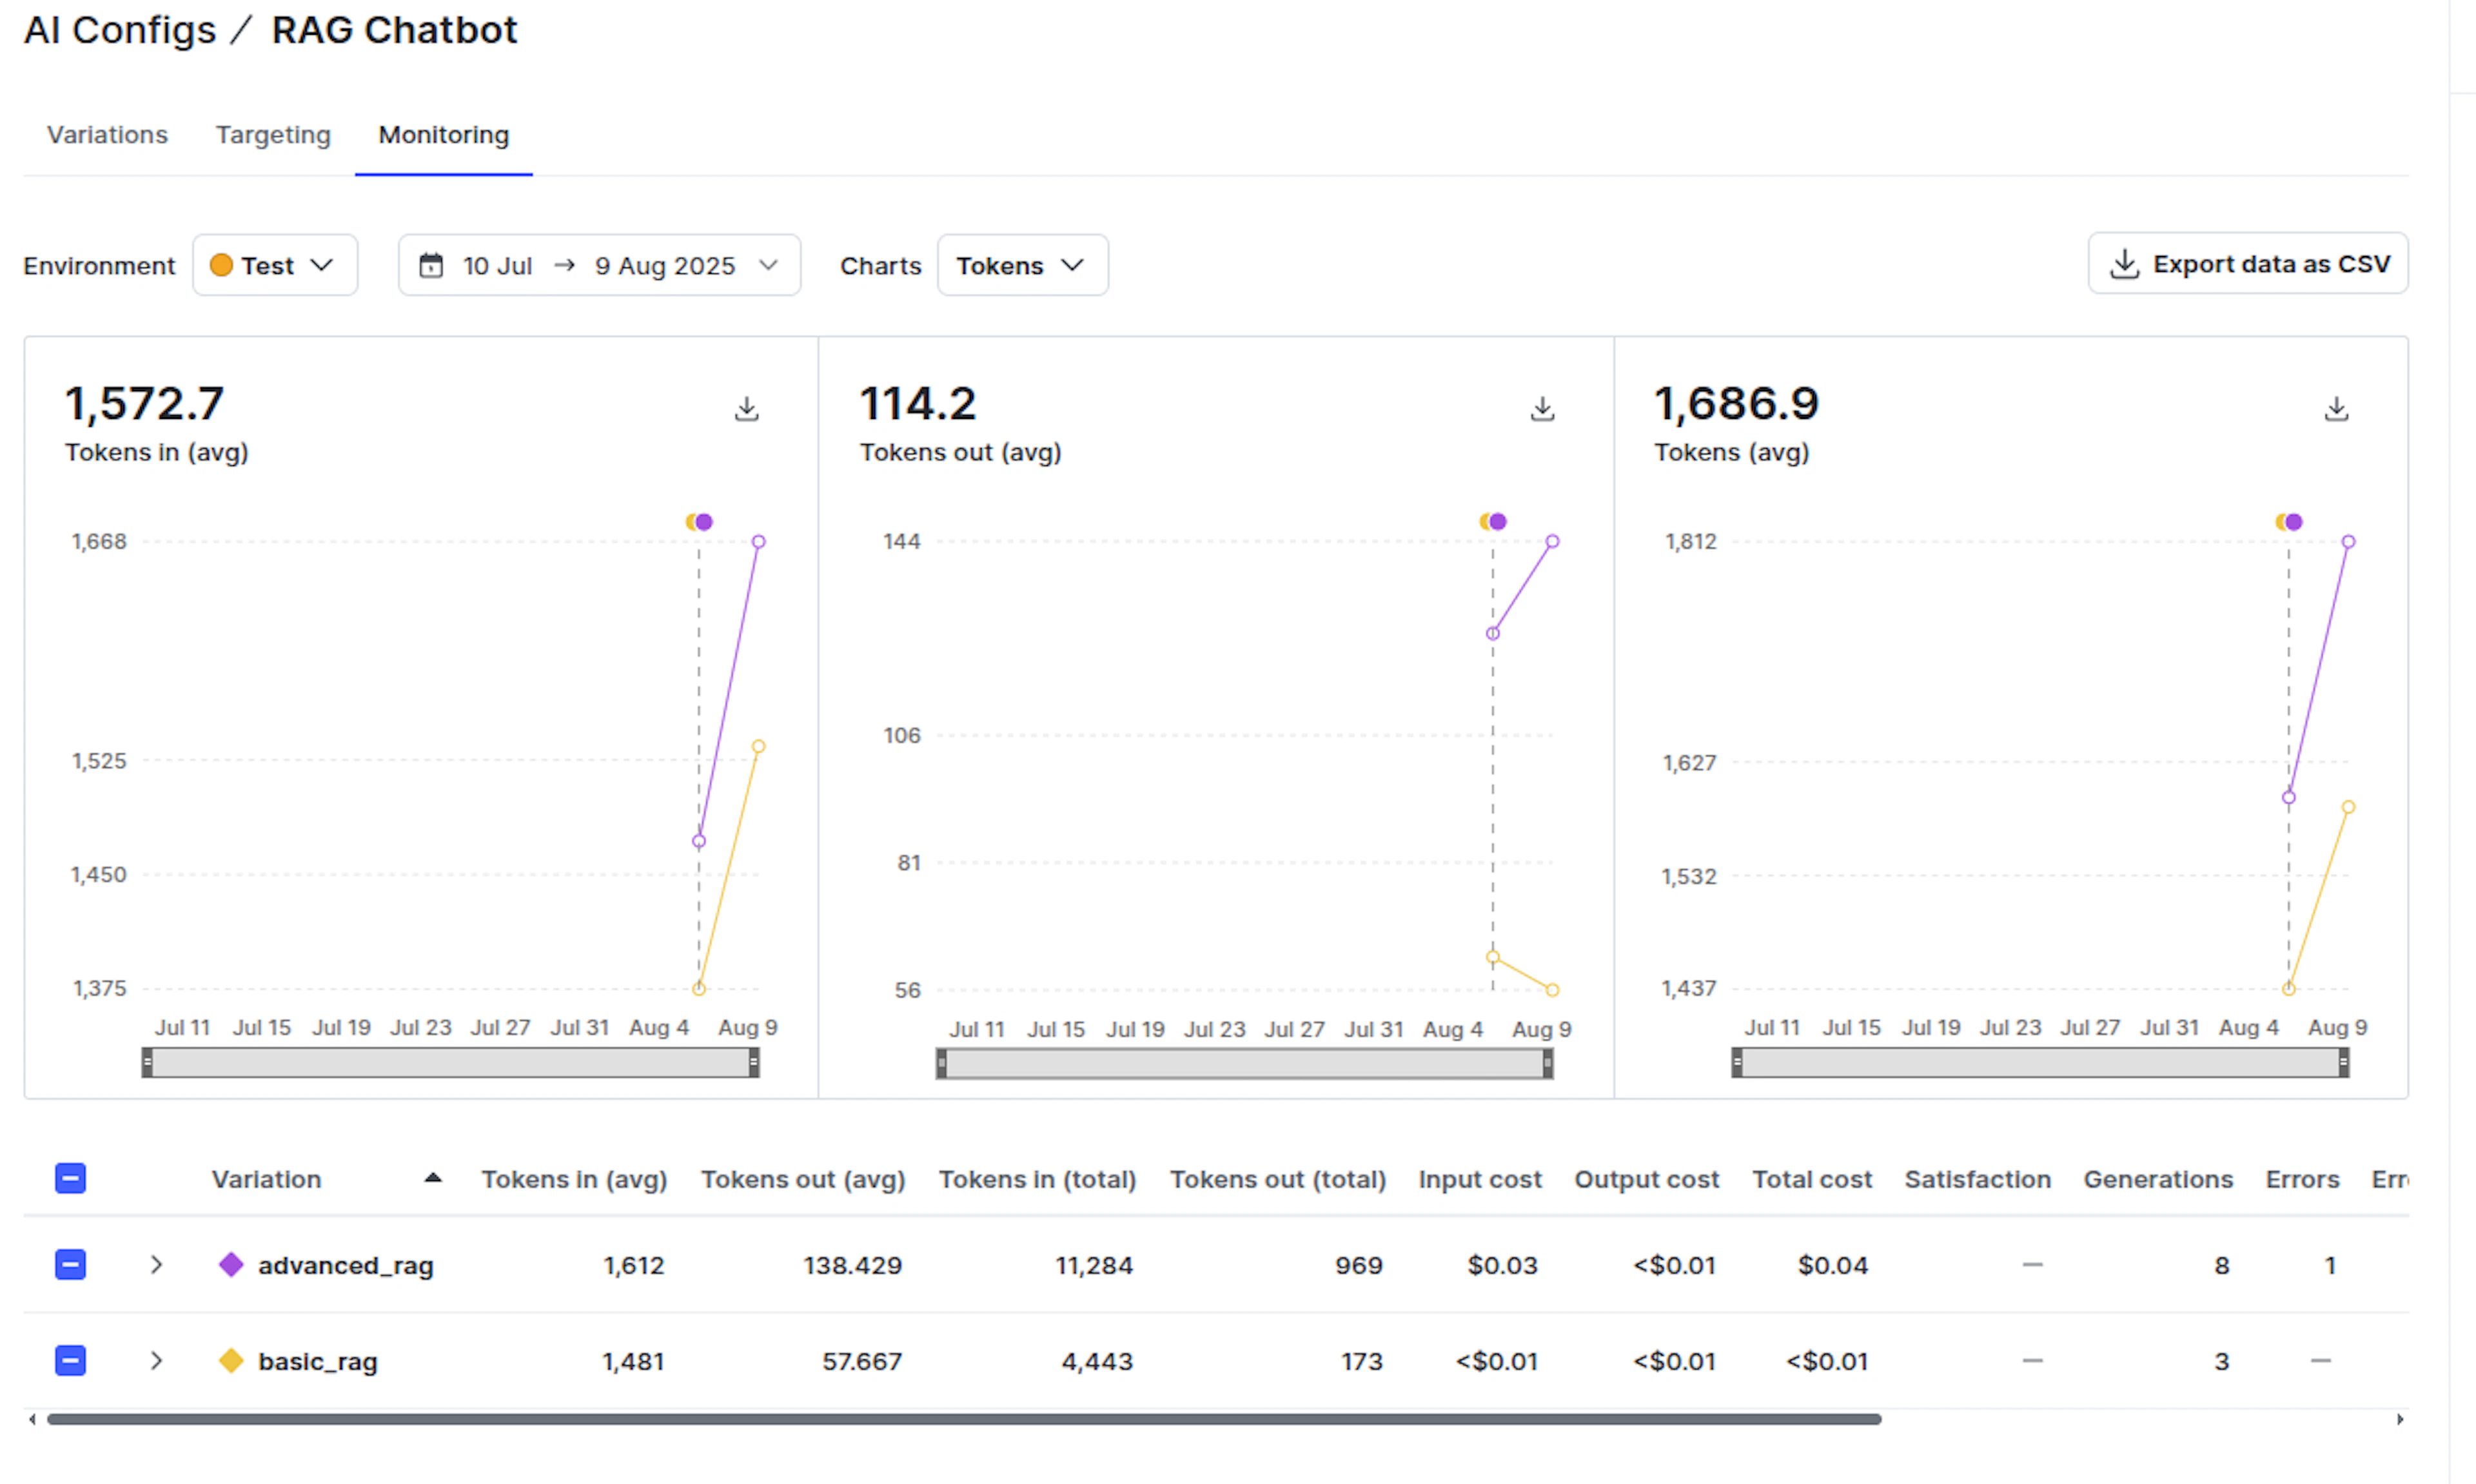Screen dimensions: 2476x1484
Task: Download the Tokens in (avg) chart
Action: pyautogui.click(x=746, y=409)
